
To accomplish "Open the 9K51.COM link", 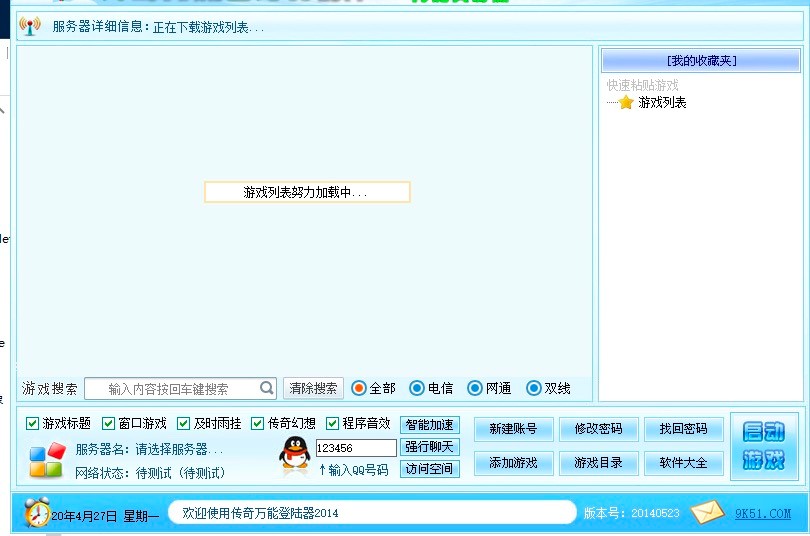I will tap(763, 513).
